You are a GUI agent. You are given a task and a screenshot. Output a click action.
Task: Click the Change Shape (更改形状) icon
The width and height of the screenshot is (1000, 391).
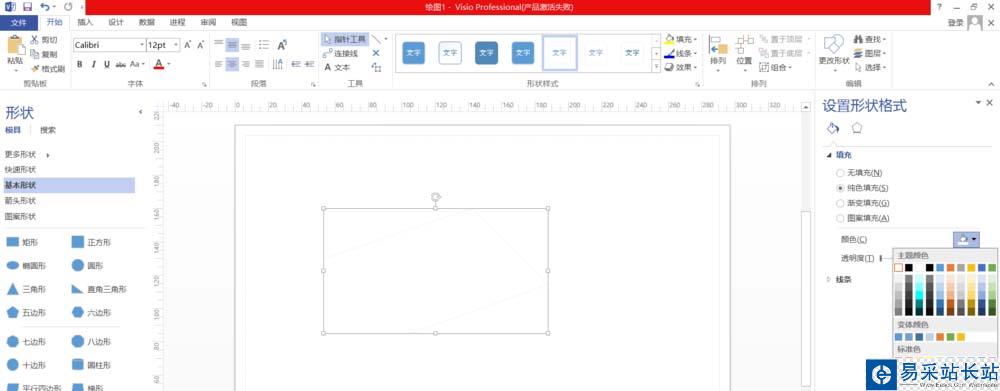[834, 44]
